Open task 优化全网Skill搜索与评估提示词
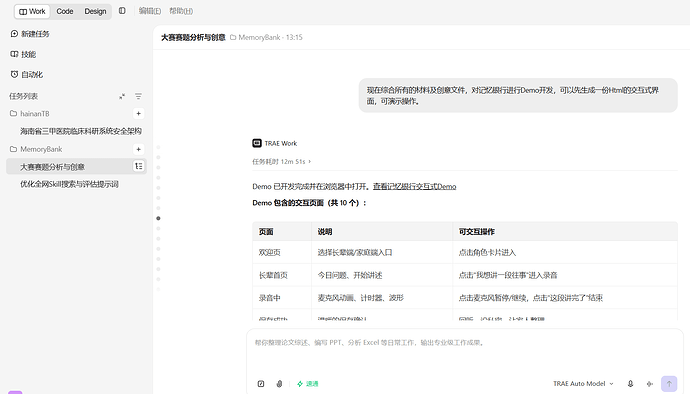This screenshot has height=394, width=690. 69,184
